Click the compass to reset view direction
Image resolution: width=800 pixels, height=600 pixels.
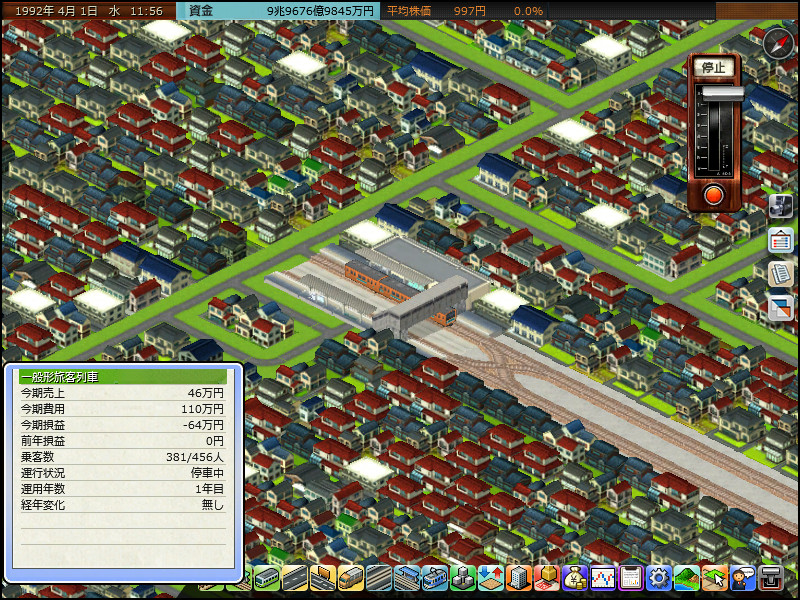779,43
